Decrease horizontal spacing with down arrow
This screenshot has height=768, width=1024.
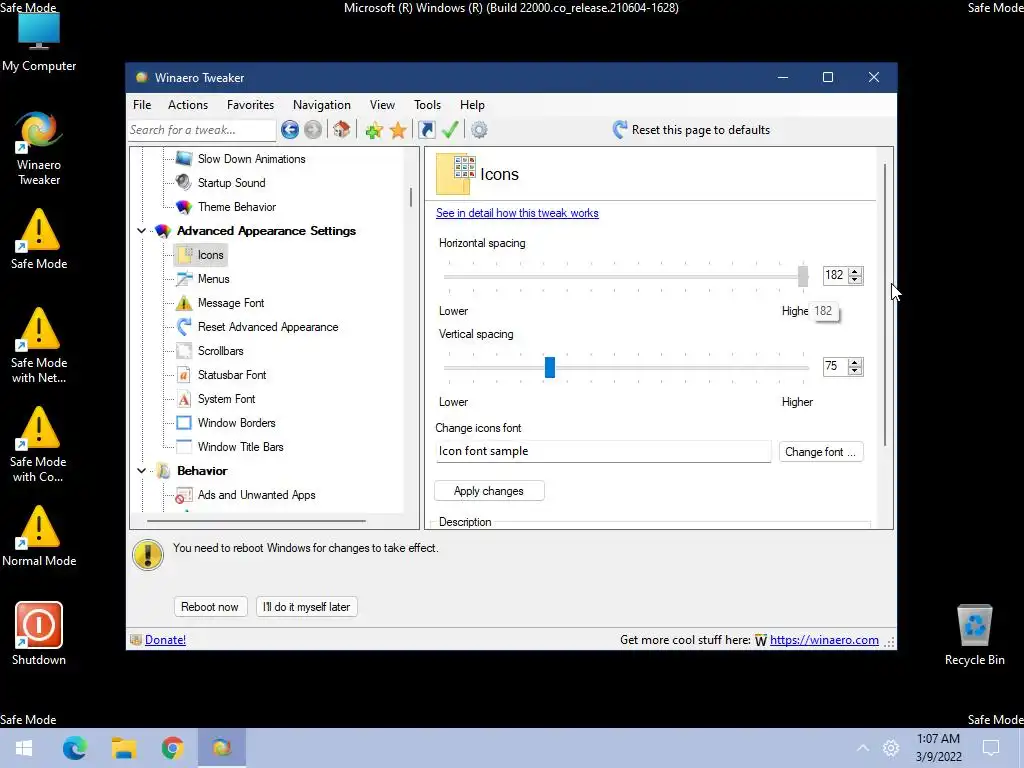(x=855, y=280)
